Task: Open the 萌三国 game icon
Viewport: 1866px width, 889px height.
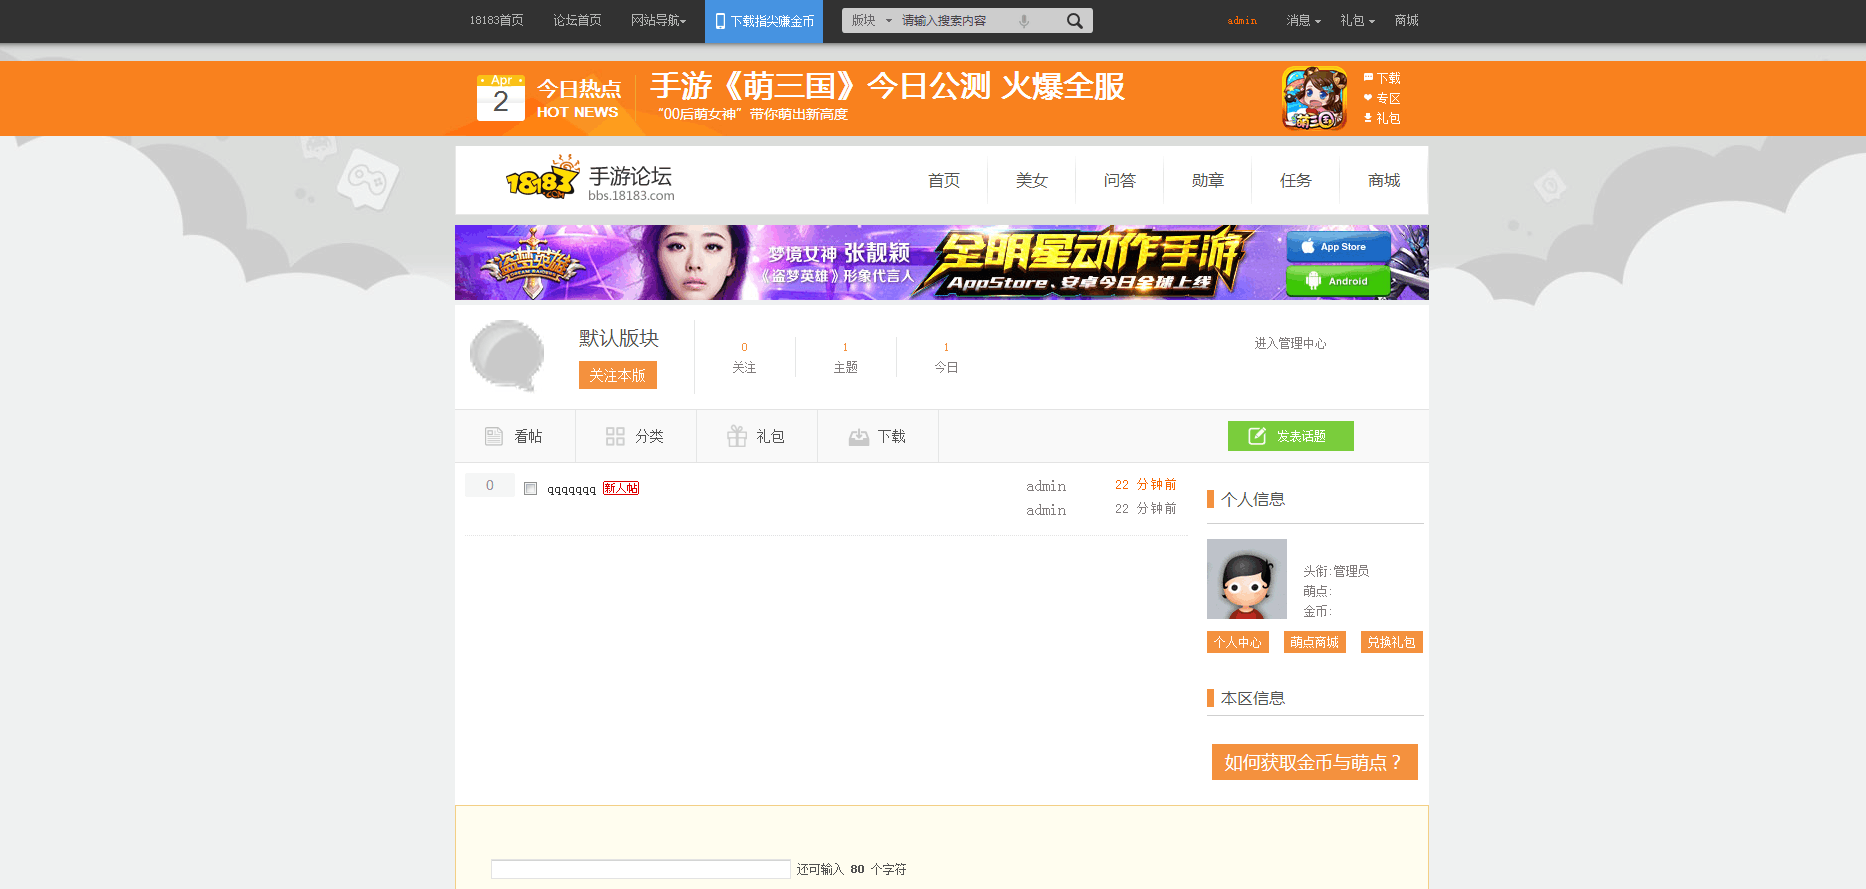Action: pos(1314,98)
